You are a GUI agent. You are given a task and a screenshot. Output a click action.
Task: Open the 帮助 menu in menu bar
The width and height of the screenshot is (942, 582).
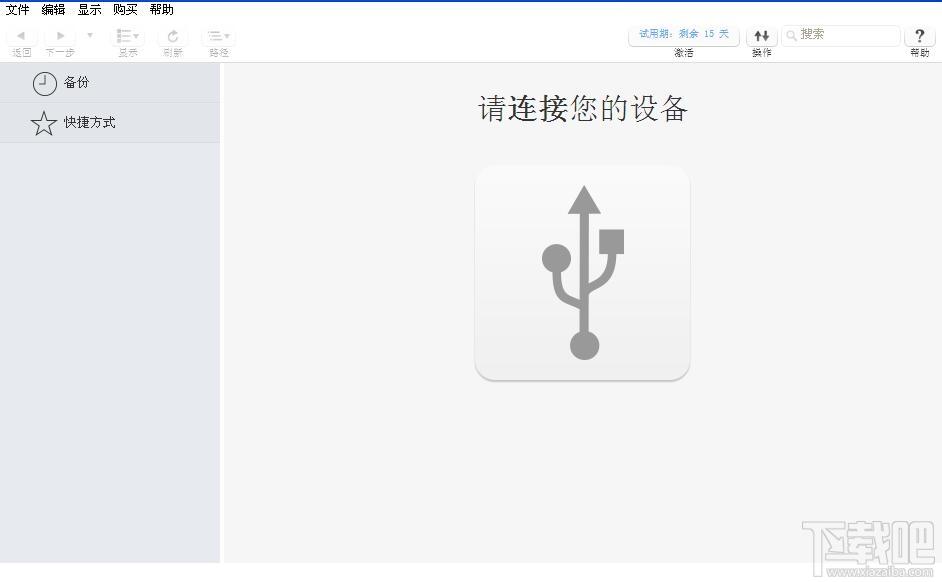pyautogui.click(x=161, y=10)
